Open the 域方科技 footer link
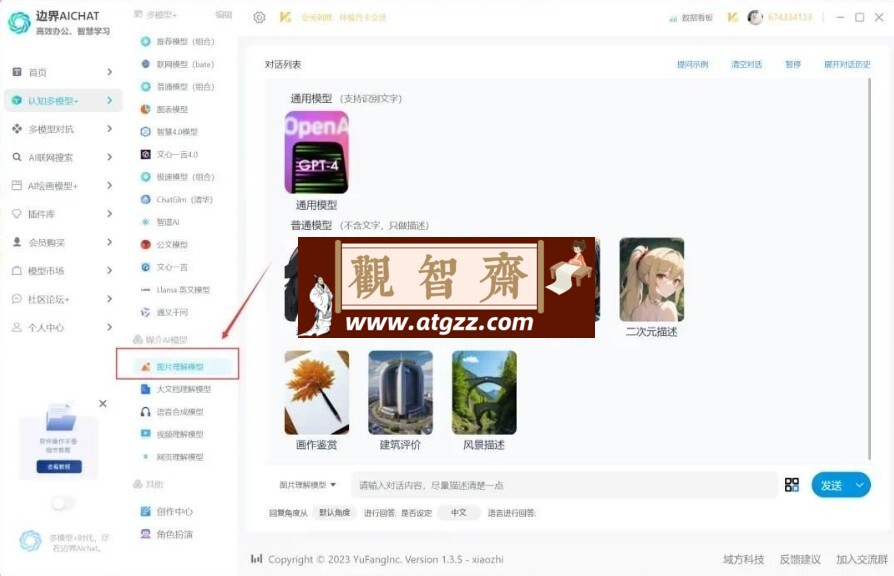This screenshot has width=894, height=576. point(743,559)
